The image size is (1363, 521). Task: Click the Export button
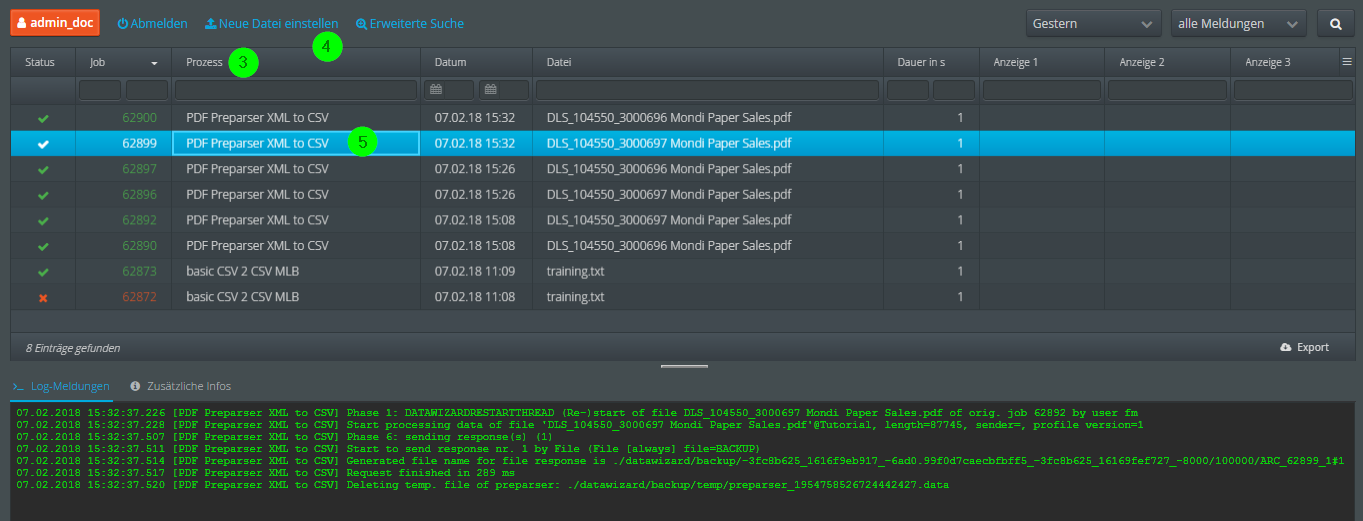pos(1305,347)
